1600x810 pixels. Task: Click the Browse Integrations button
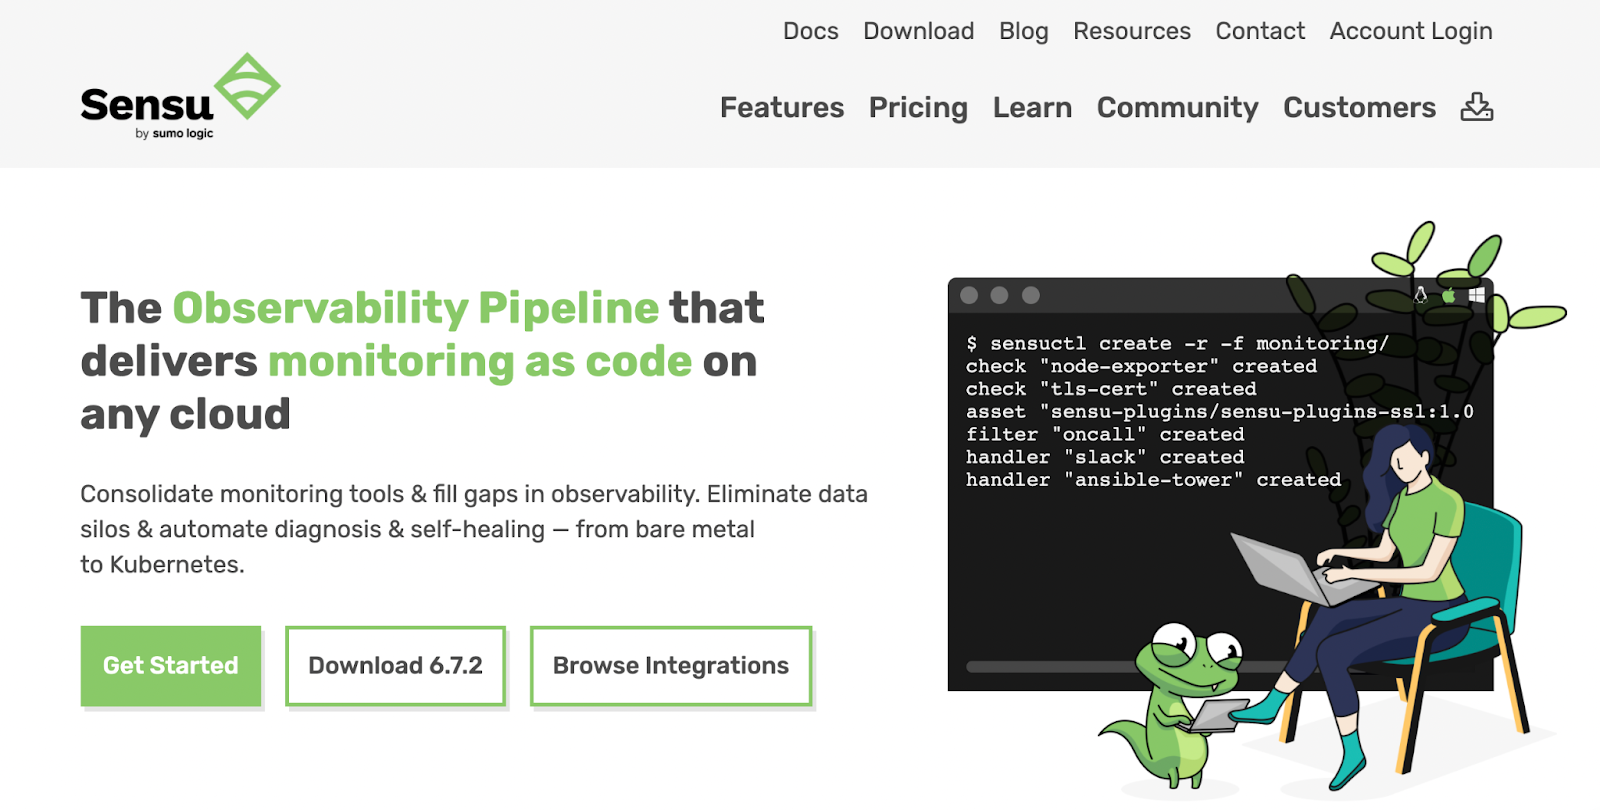point(671,666)
